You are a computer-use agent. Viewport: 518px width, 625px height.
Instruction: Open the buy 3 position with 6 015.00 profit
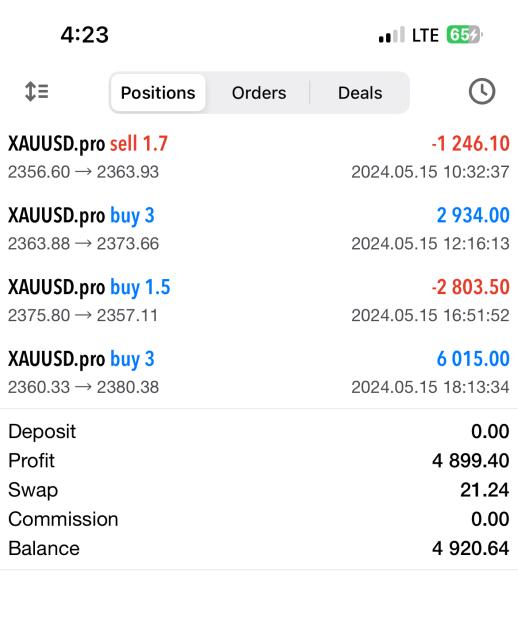pos(259,373)
